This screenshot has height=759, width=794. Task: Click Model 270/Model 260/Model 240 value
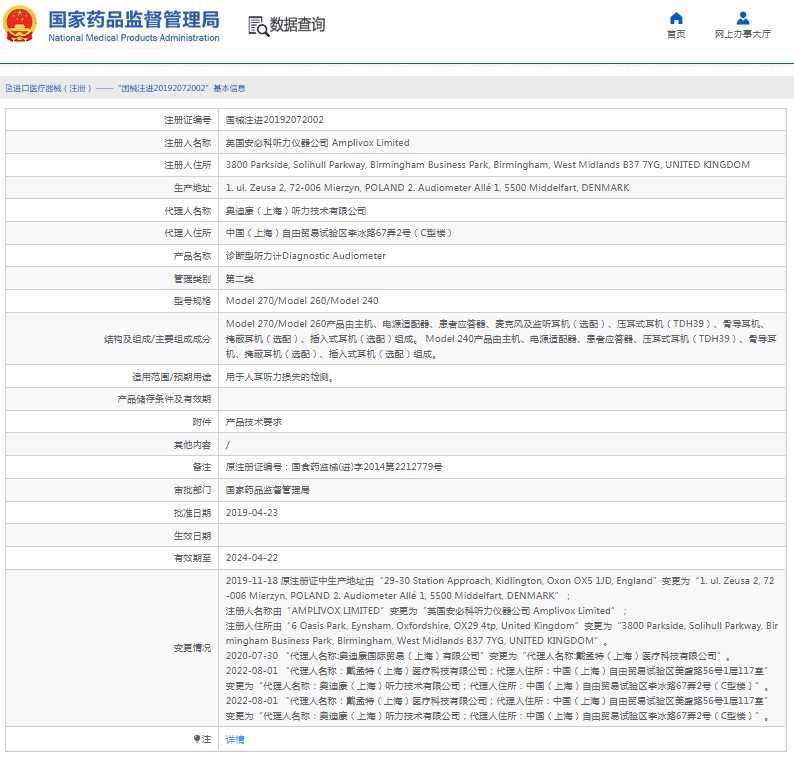click(302, 301)
